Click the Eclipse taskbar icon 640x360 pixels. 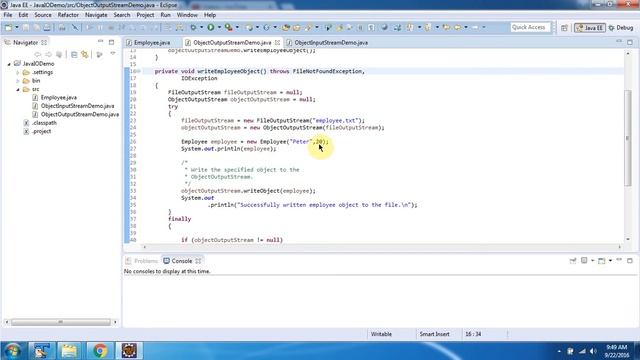click(x=129, y=351)
